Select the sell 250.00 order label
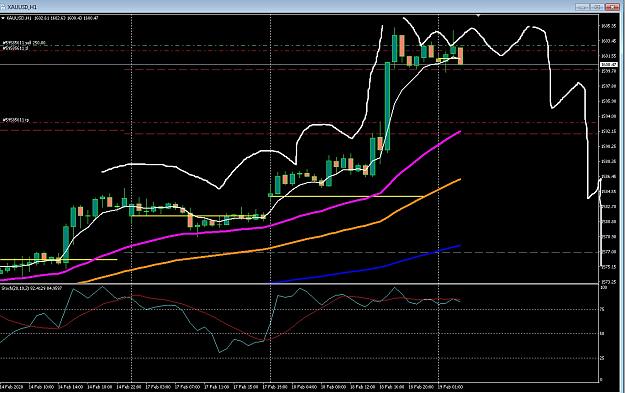Viewport: 625px width, 393px height. coord(24,43)
